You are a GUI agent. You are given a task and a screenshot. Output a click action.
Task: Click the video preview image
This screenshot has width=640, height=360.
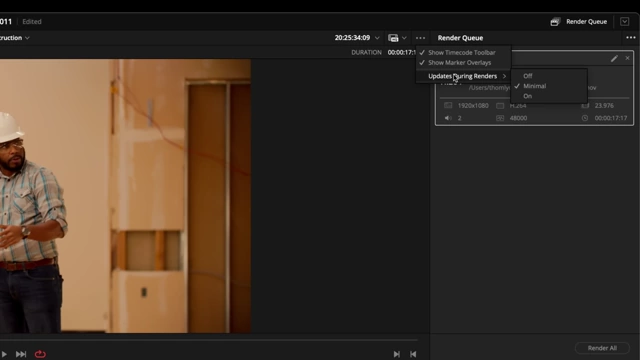click(125, 196)
